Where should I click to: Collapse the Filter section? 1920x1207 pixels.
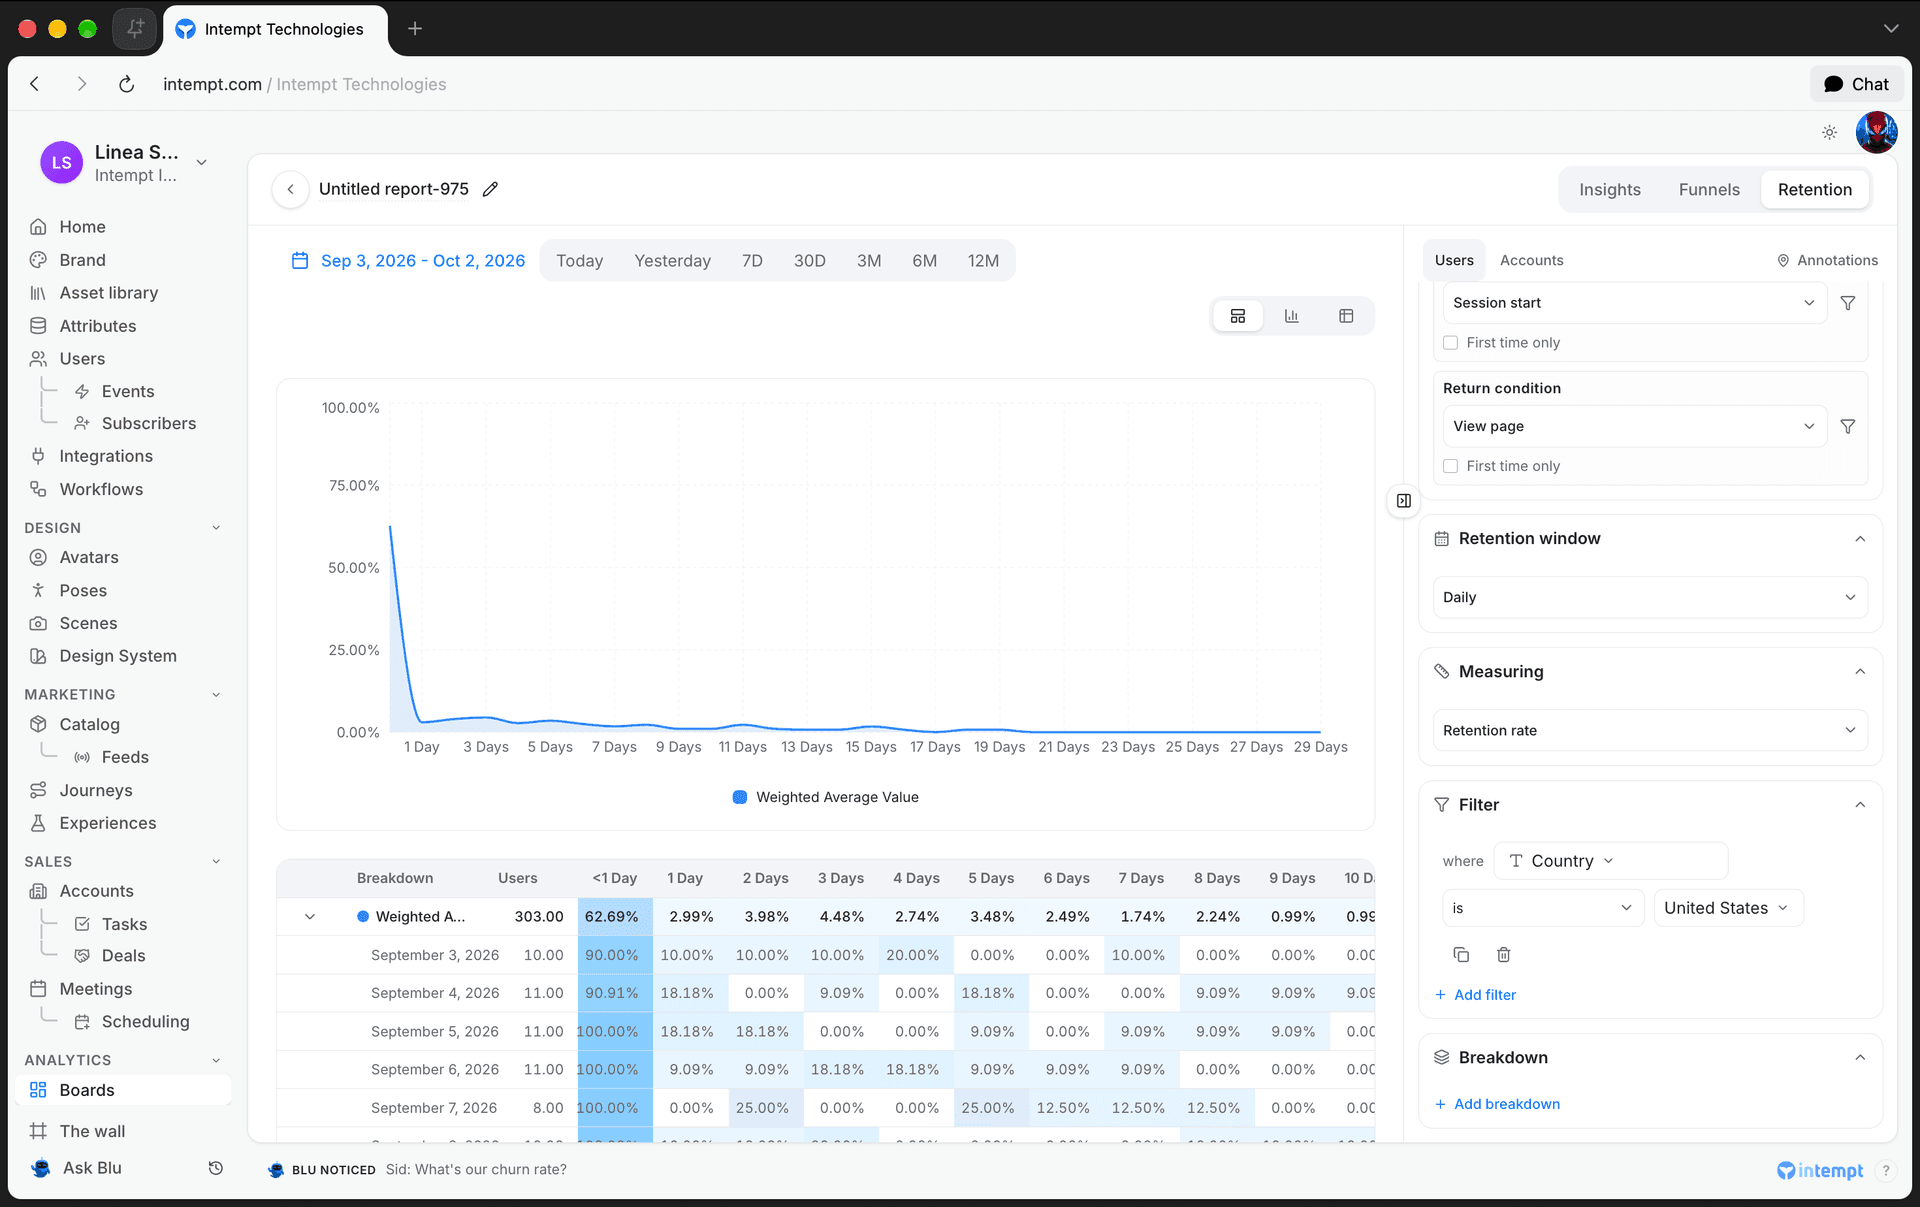[1860, 805]
